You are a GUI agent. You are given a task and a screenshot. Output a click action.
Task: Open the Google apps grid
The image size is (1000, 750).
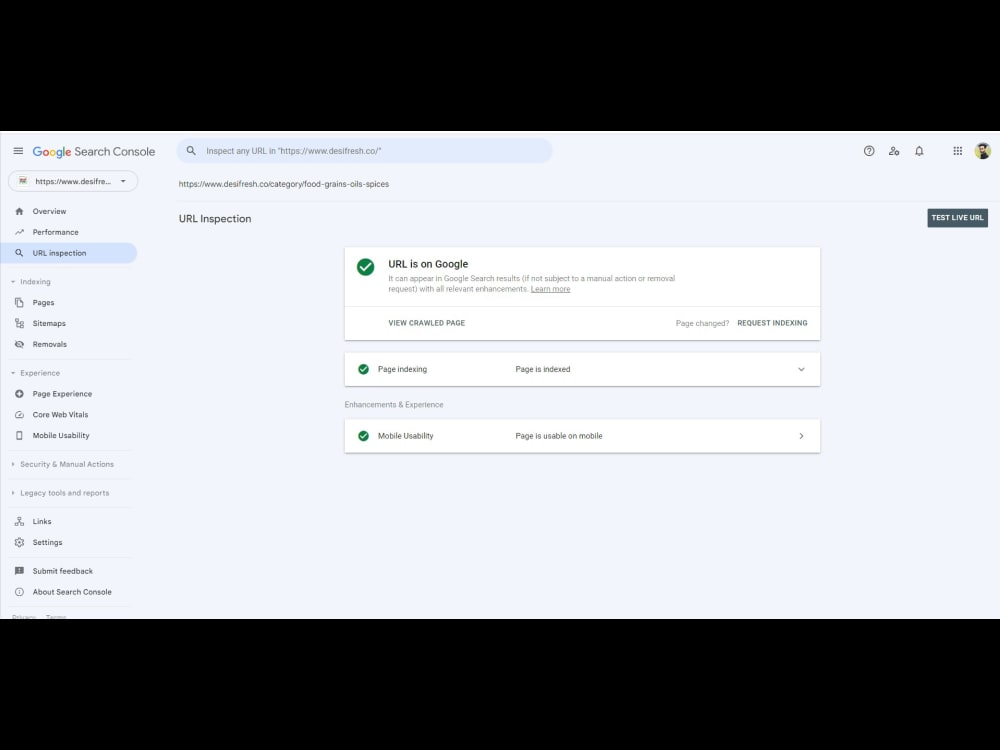[958, 151]
